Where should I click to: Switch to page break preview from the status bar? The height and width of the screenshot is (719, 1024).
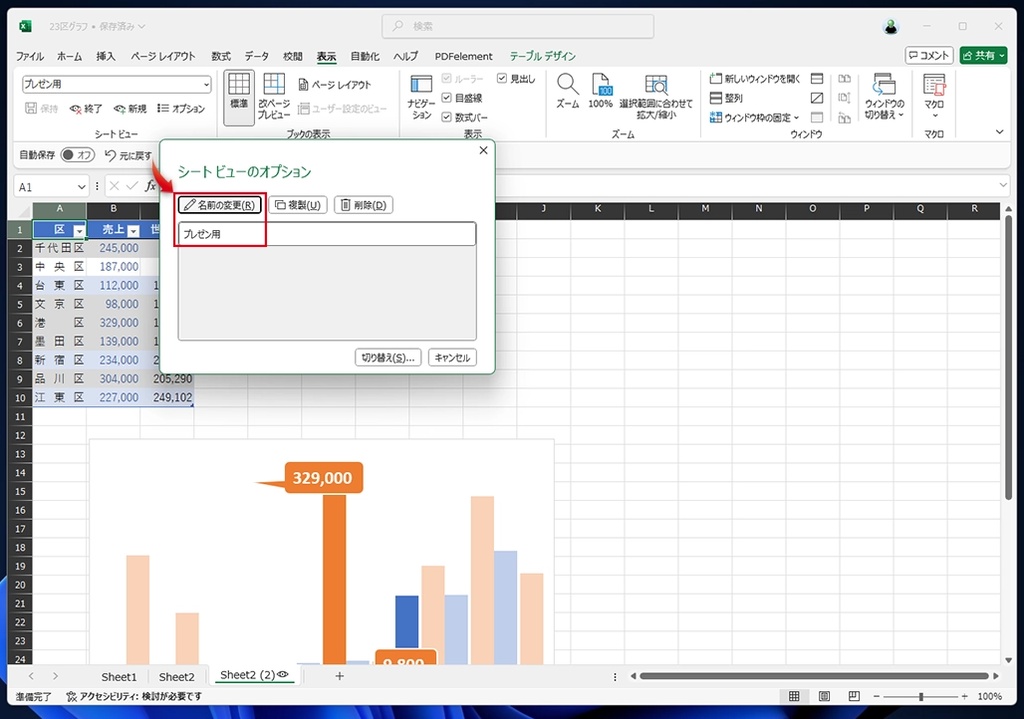854,696
